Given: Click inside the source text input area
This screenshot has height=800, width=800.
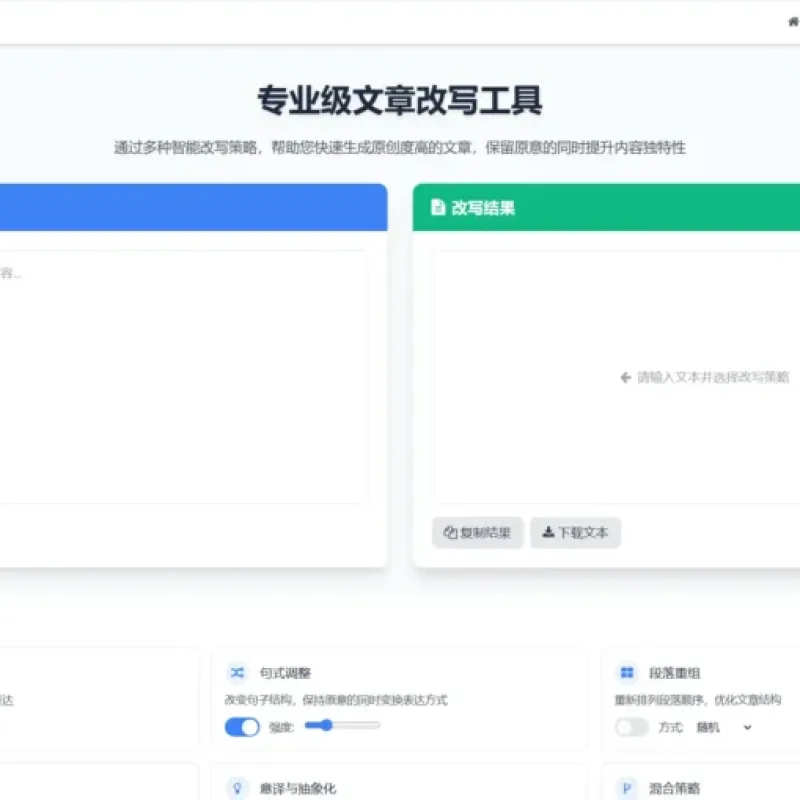Looking at the screenshot, I should [183, 377].
